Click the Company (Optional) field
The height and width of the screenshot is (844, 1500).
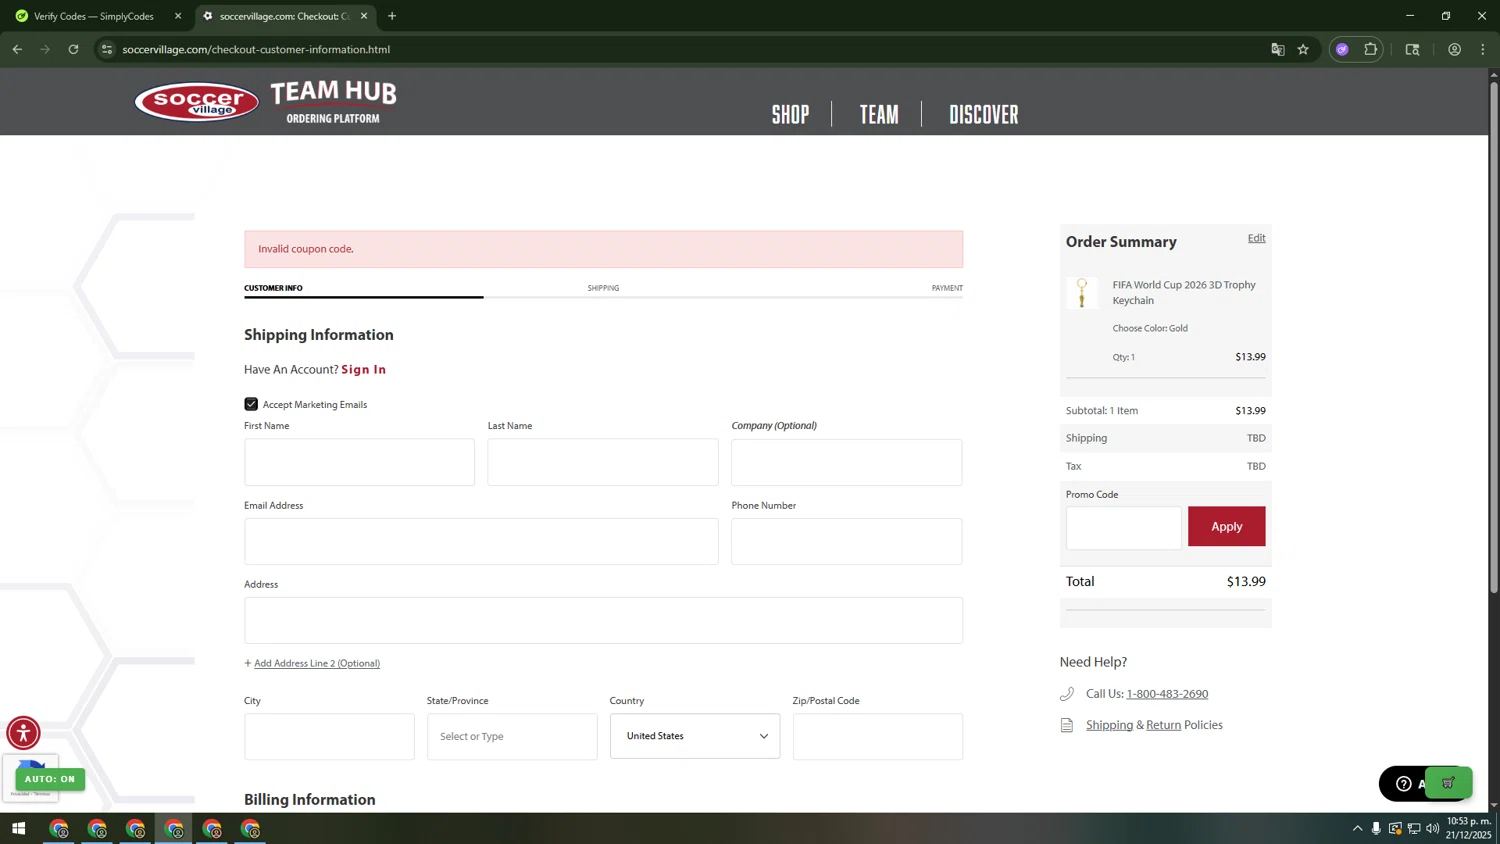pos(846,462)
